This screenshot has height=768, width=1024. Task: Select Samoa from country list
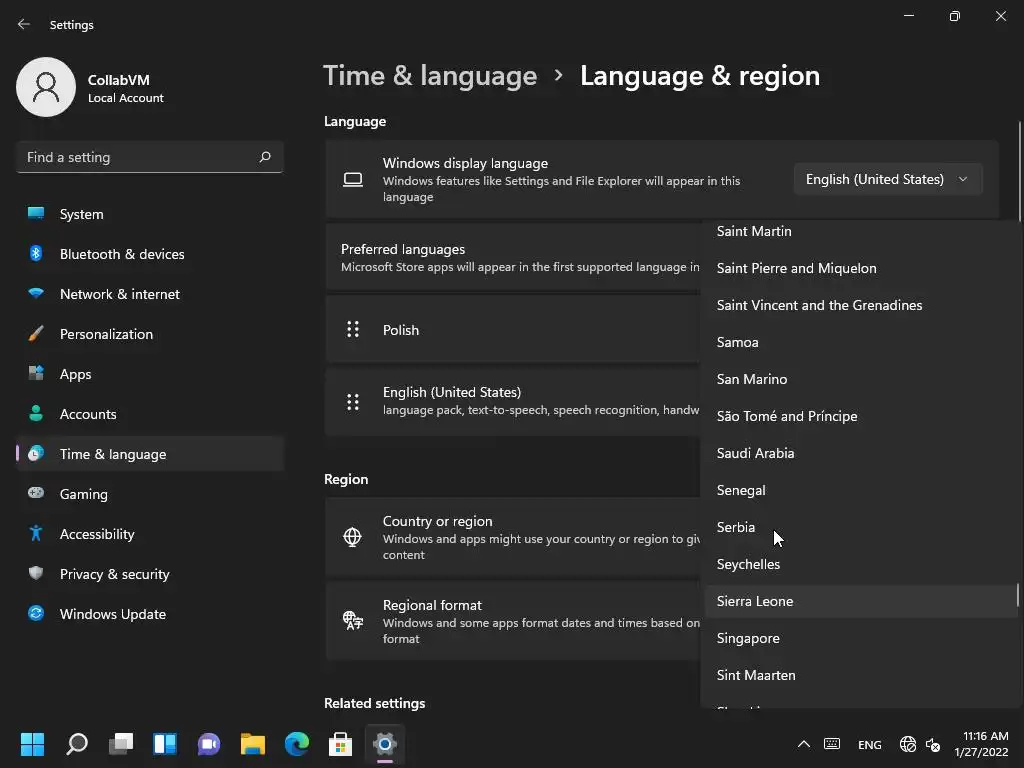coord(861,342)
